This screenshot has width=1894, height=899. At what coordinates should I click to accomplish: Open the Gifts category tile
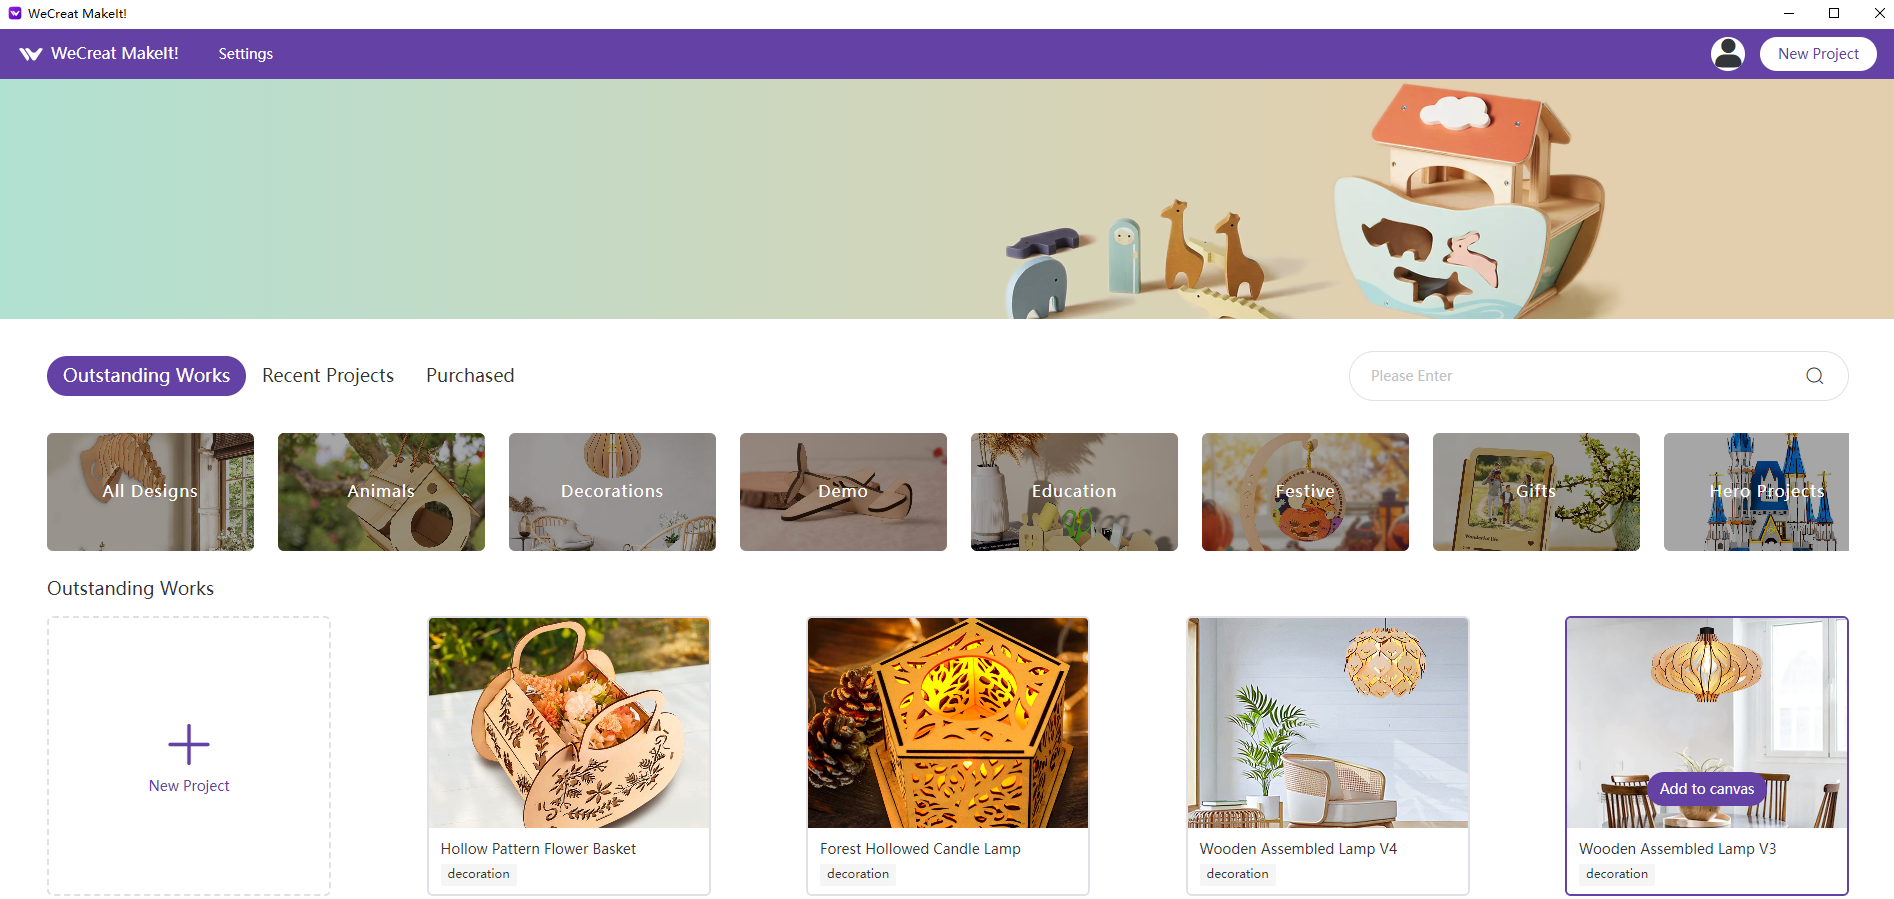pyautogui.click(x=1536, y=492)
